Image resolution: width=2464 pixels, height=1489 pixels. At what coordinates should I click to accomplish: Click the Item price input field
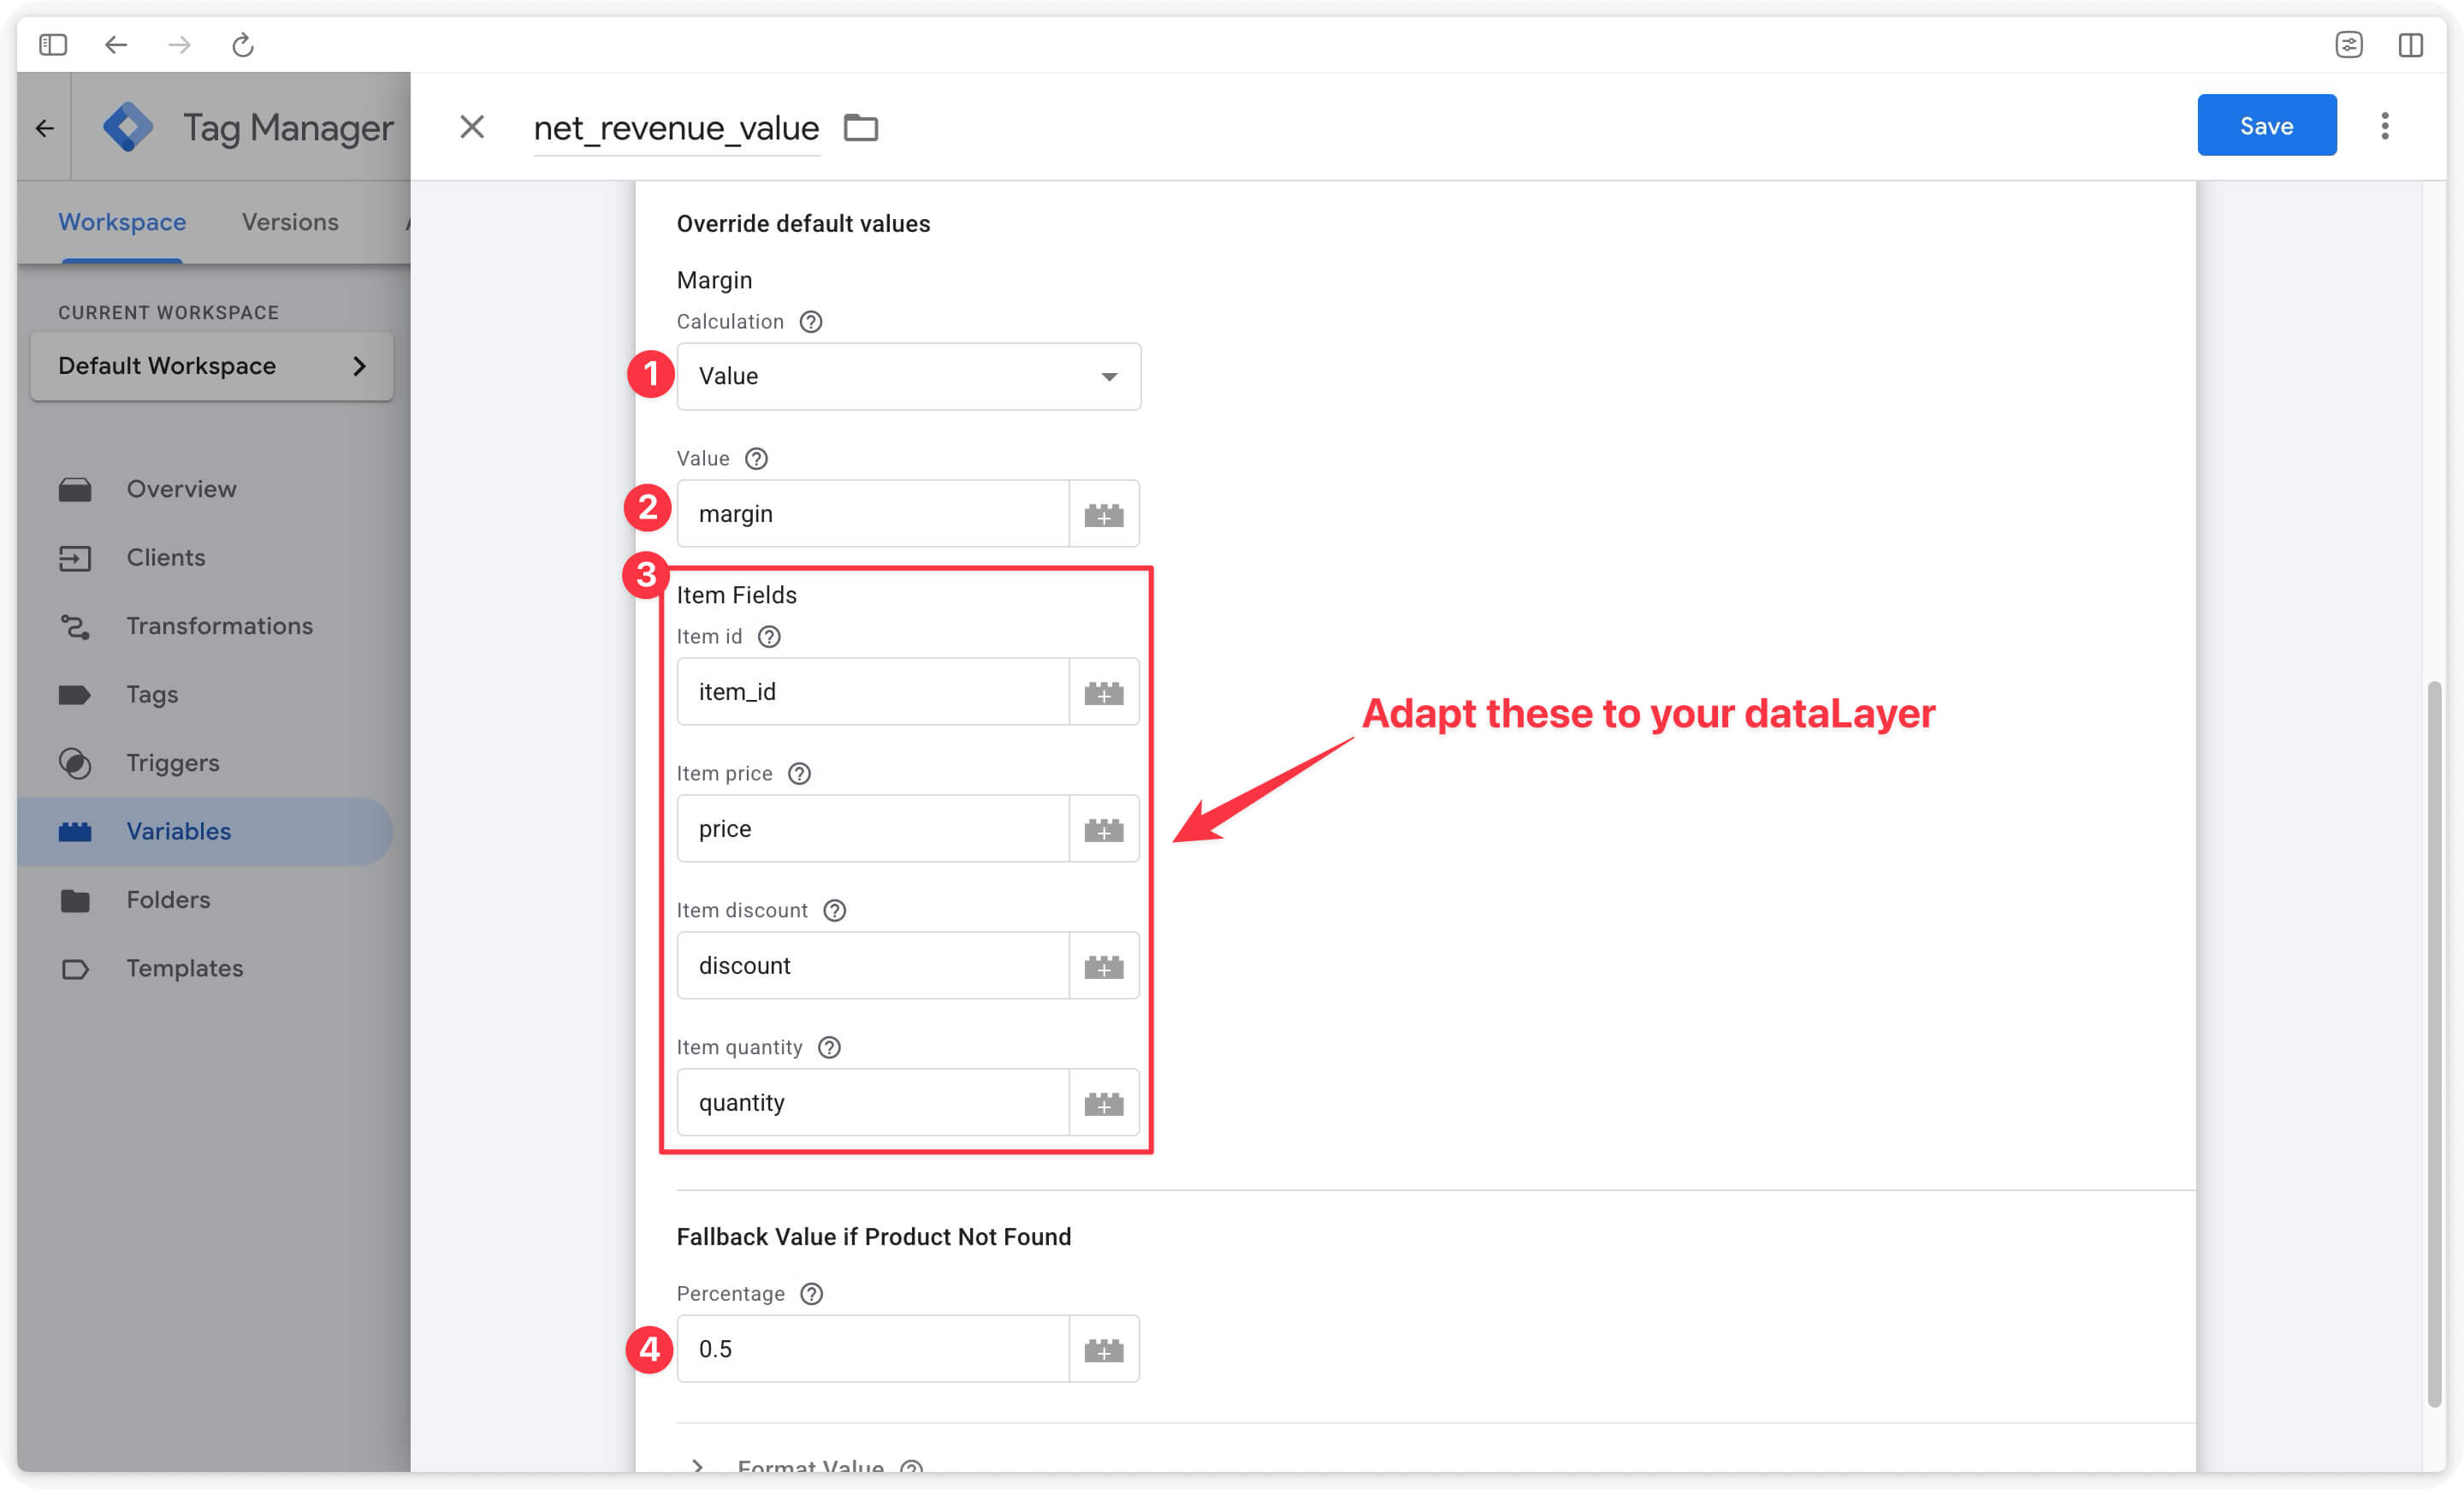pyautogui.click(x=873, y=829)
